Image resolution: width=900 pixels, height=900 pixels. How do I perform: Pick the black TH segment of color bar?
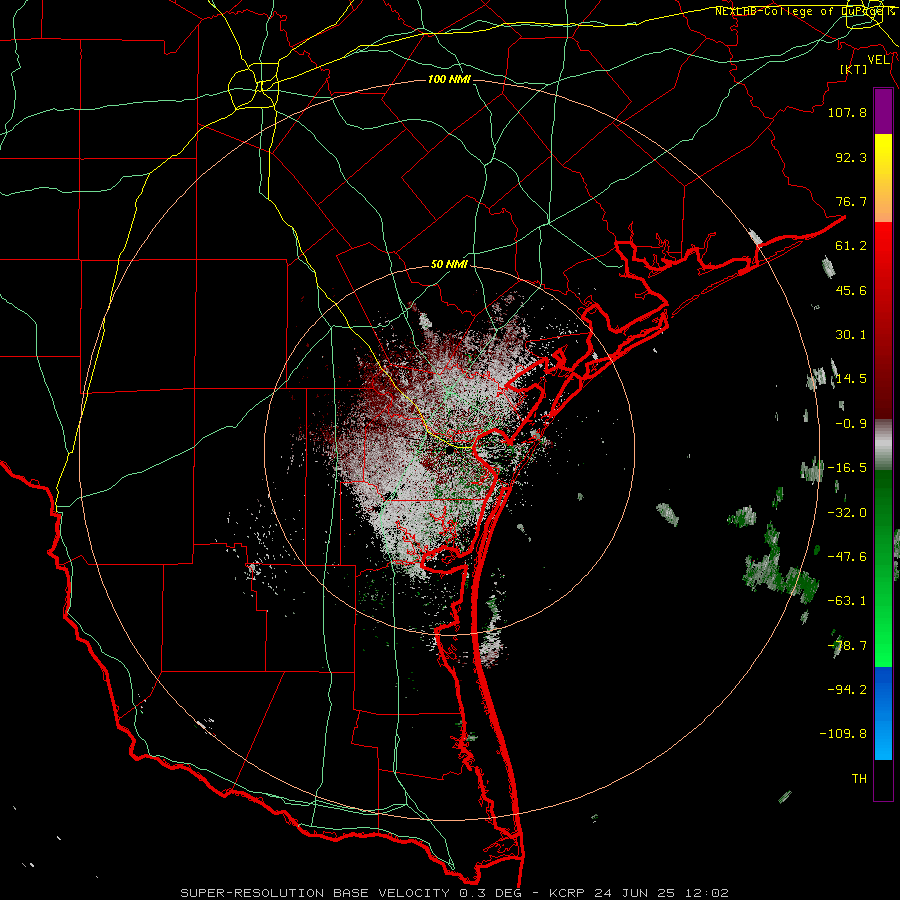(883, 779)
